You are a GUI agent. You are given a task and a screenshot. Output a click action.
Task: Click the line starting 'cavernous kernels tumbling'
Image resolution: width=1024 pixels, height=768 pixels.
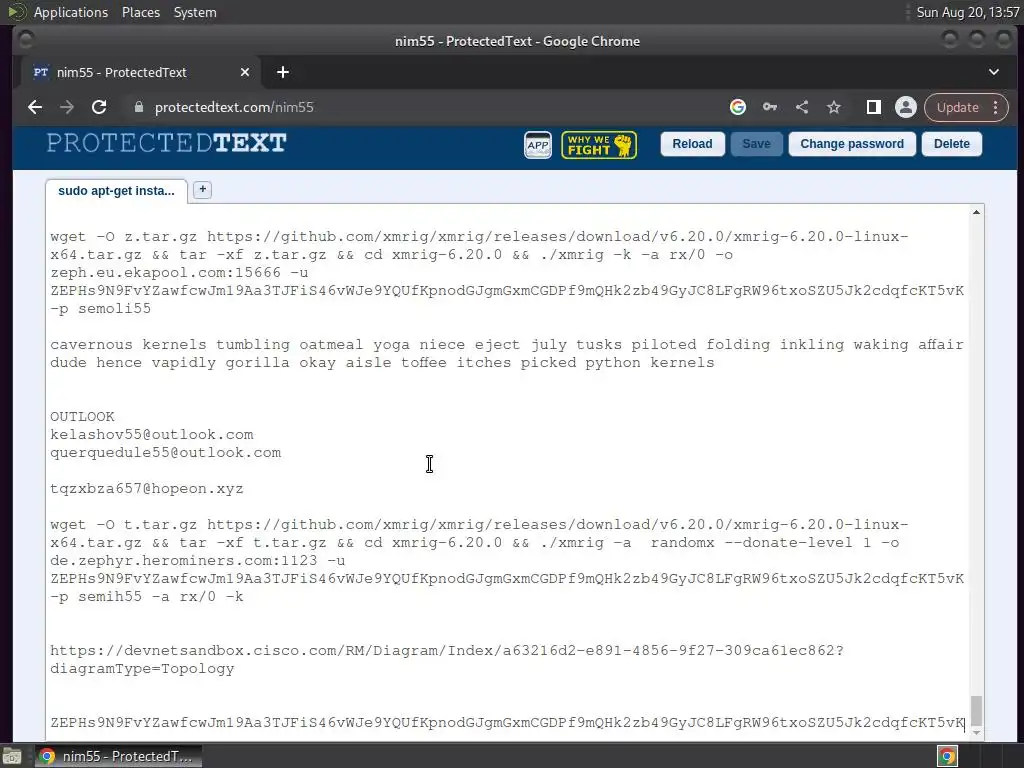(x=507, y=344)
